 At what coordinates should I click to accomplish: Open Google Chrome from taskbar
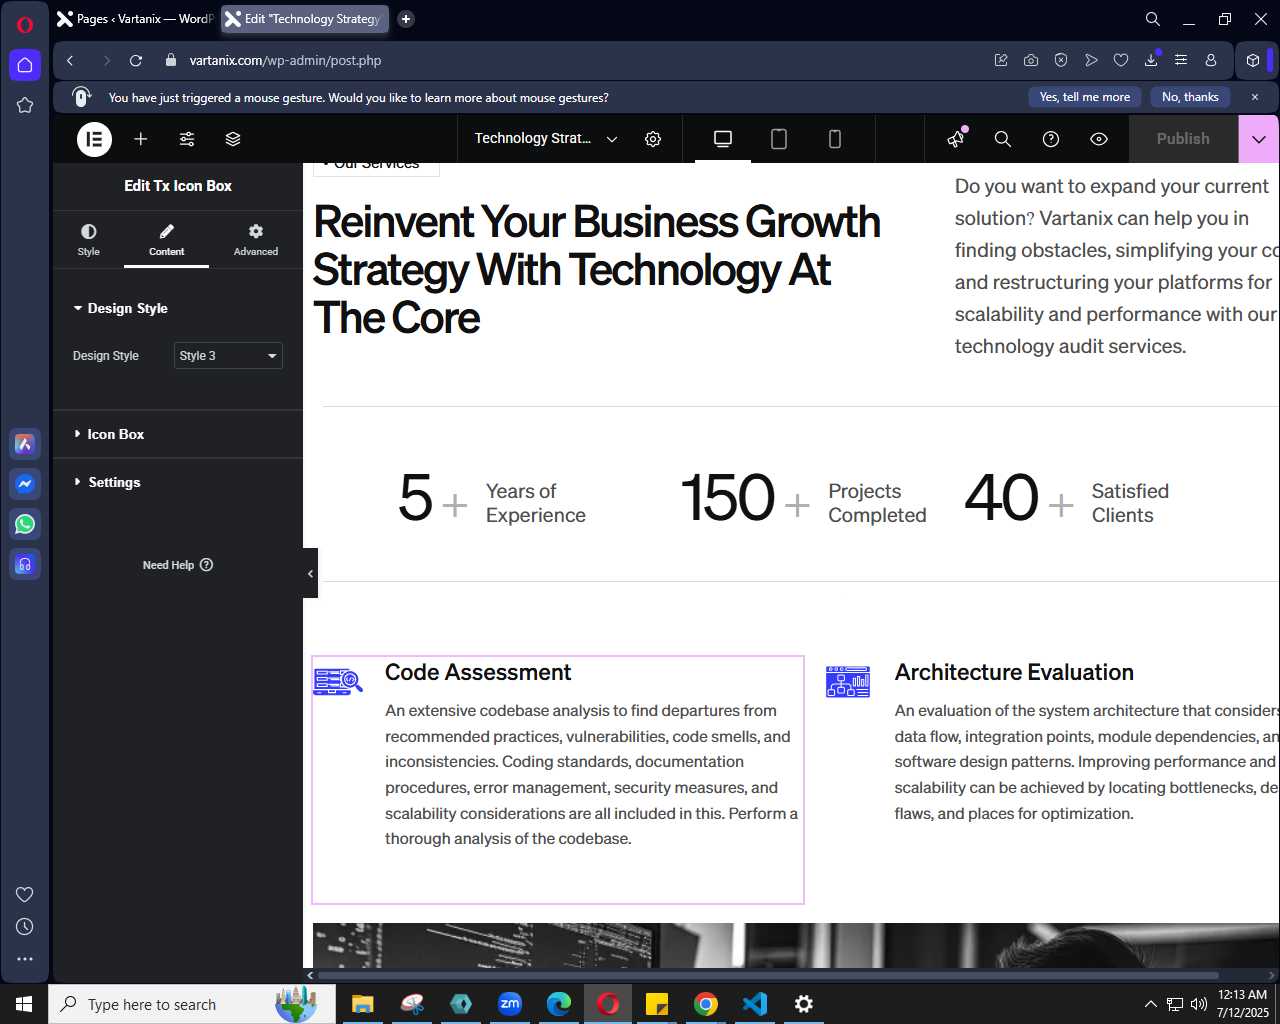click(x=706, y=1004)
